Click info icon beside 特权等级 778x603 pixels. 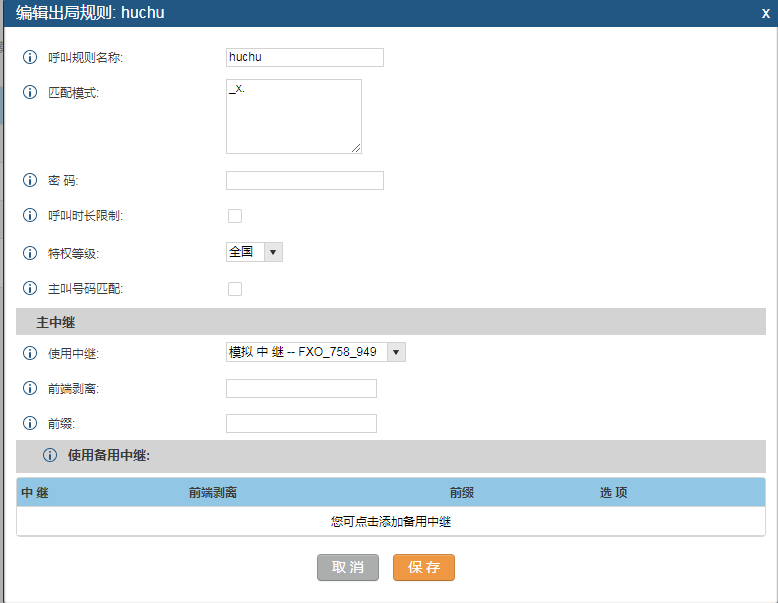coord(29,253)
